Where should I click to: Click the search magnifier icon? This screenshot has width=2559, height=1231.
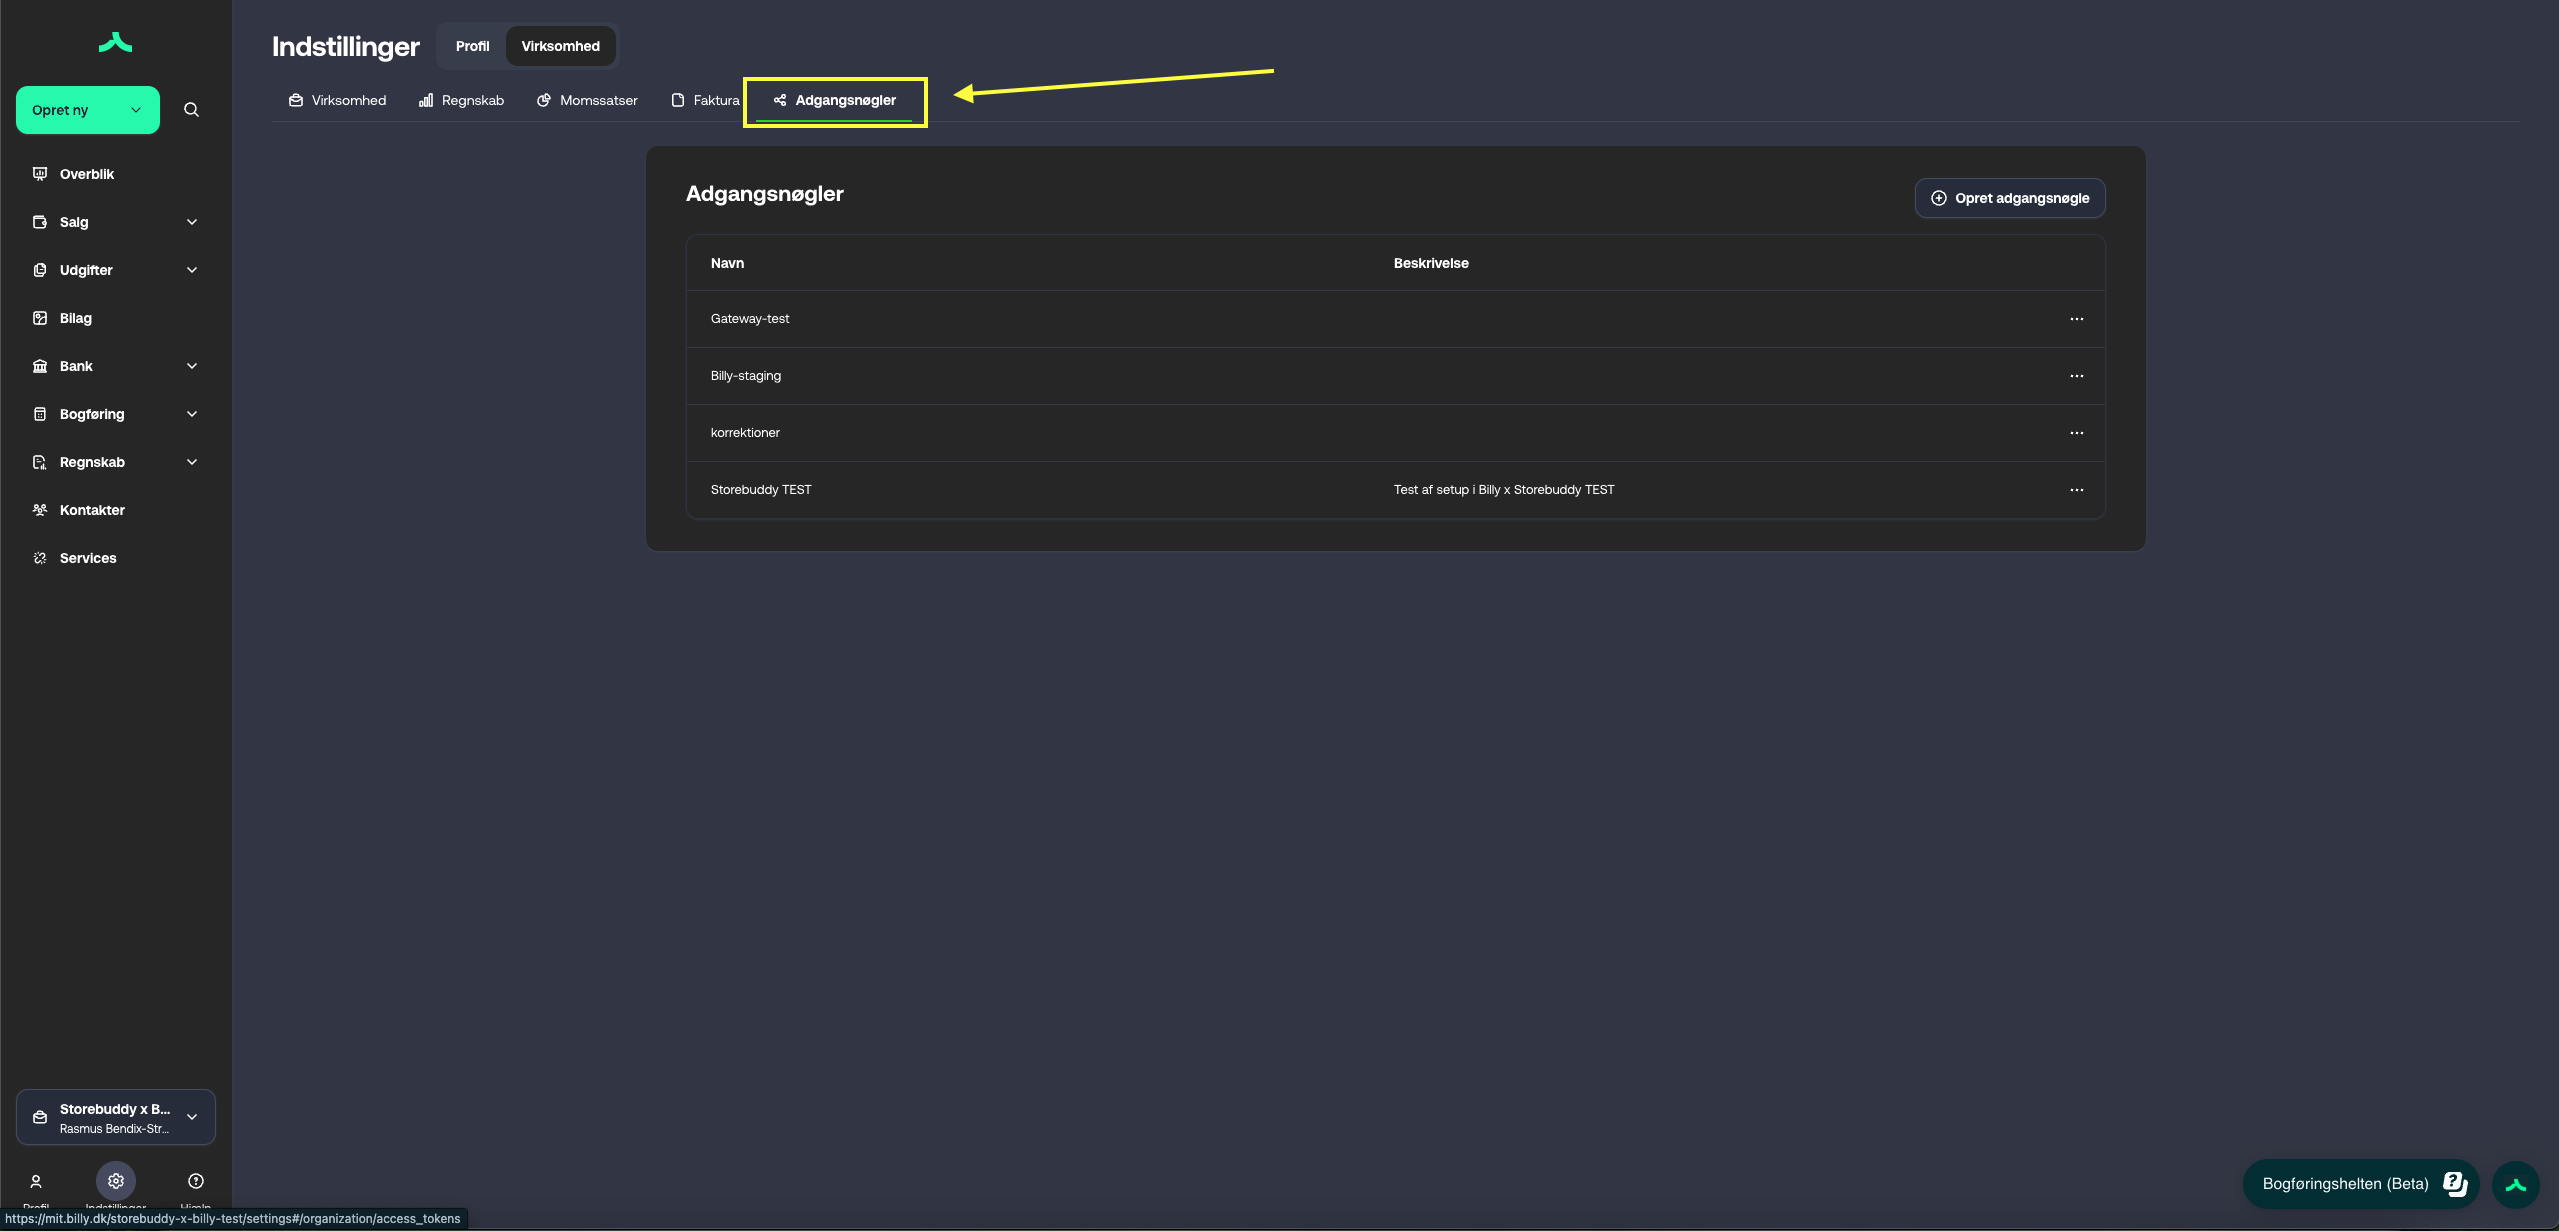pyautogui.click(x=191, y=110)
